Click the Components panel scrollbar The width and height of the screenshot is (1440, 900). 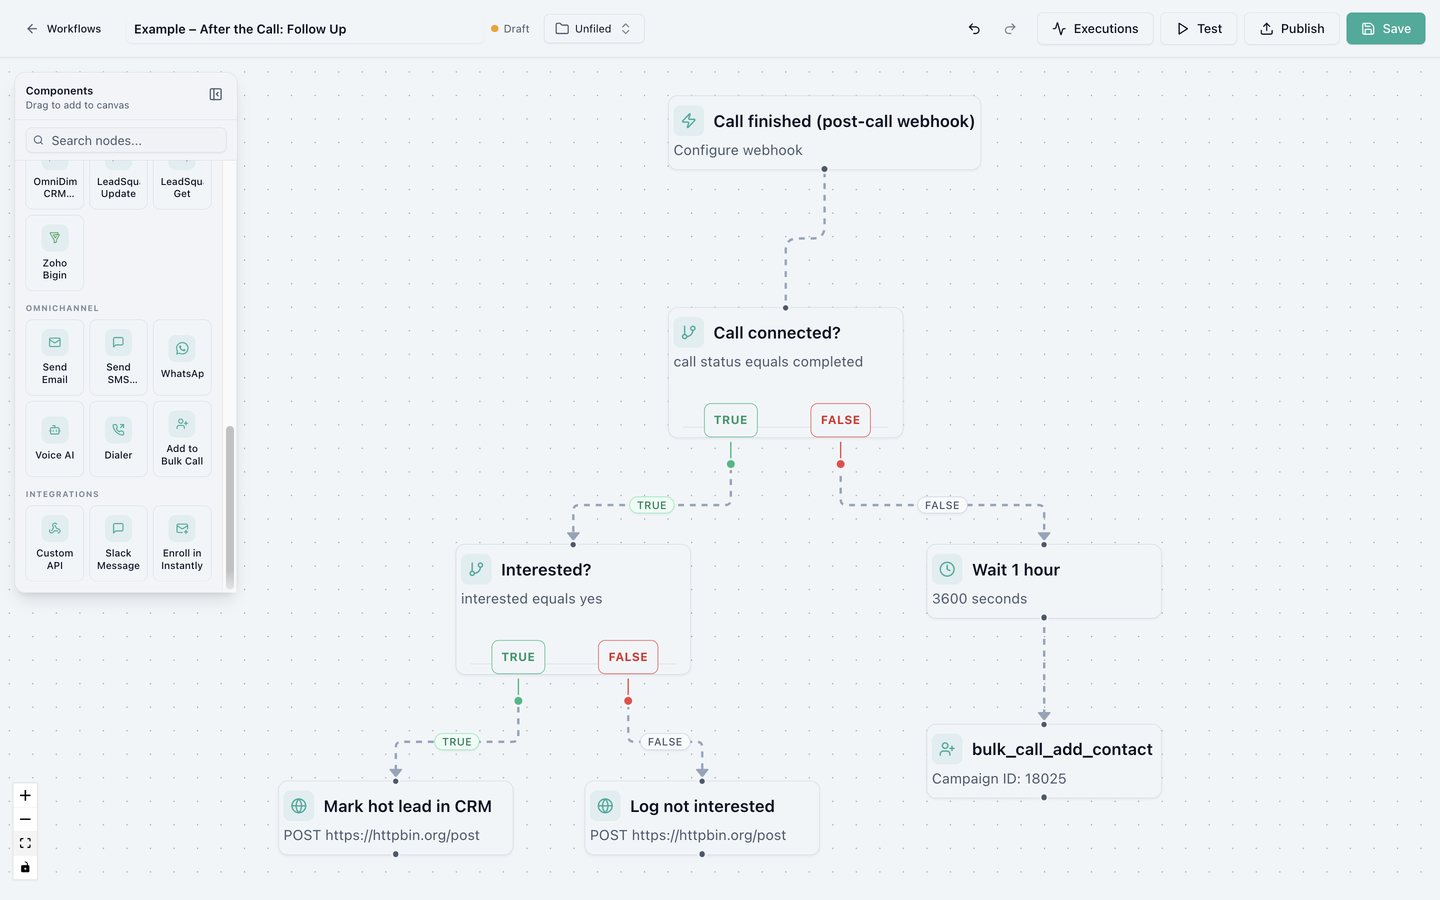230,507
